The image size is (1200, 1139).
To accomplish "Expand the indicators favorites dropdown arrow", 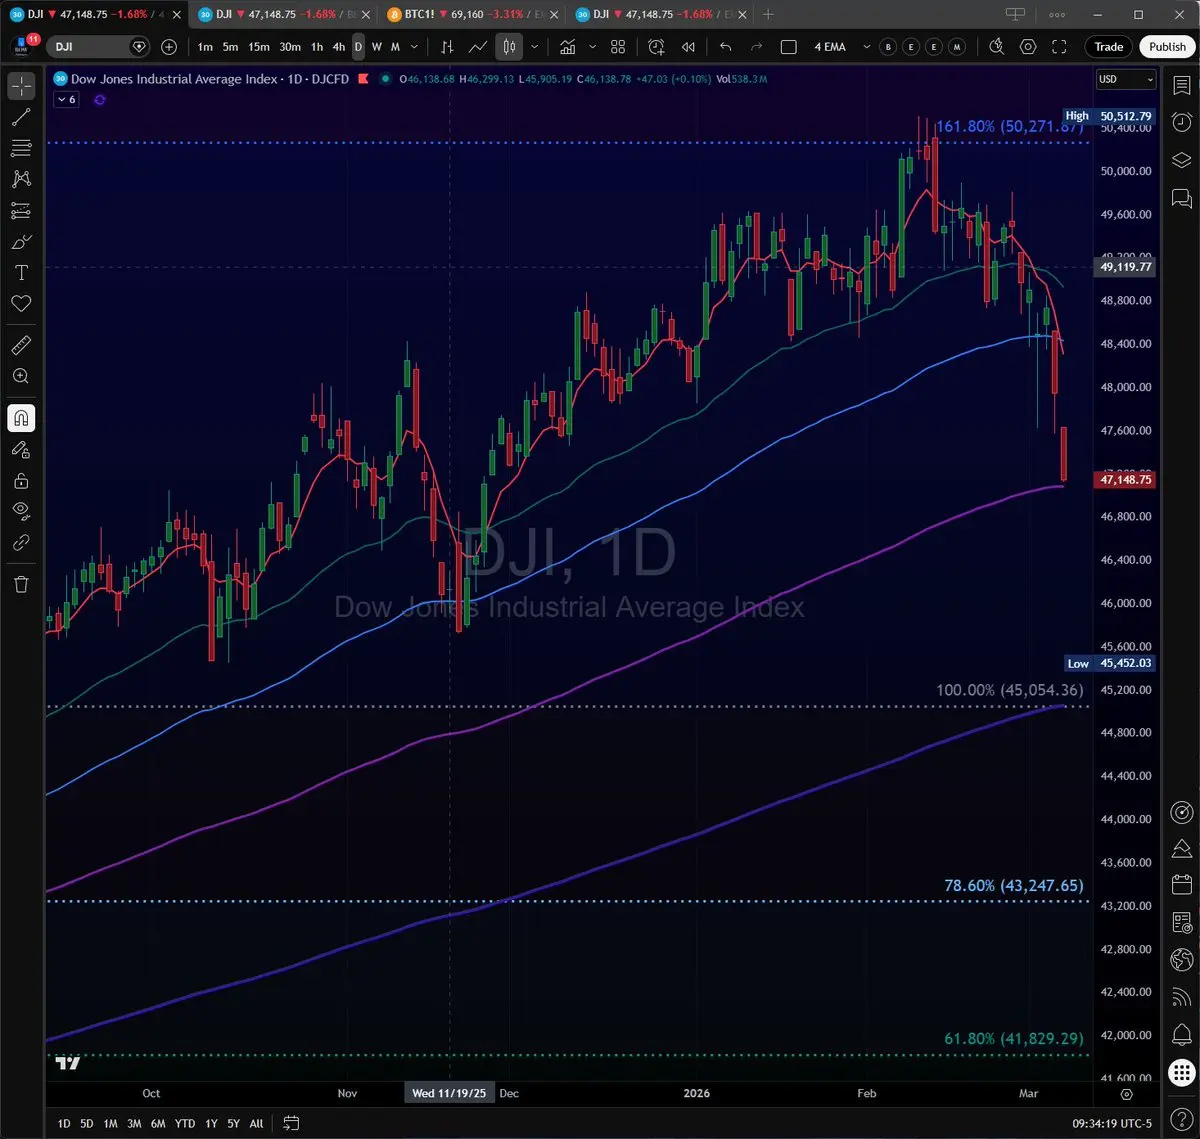I will click(593, 47).
